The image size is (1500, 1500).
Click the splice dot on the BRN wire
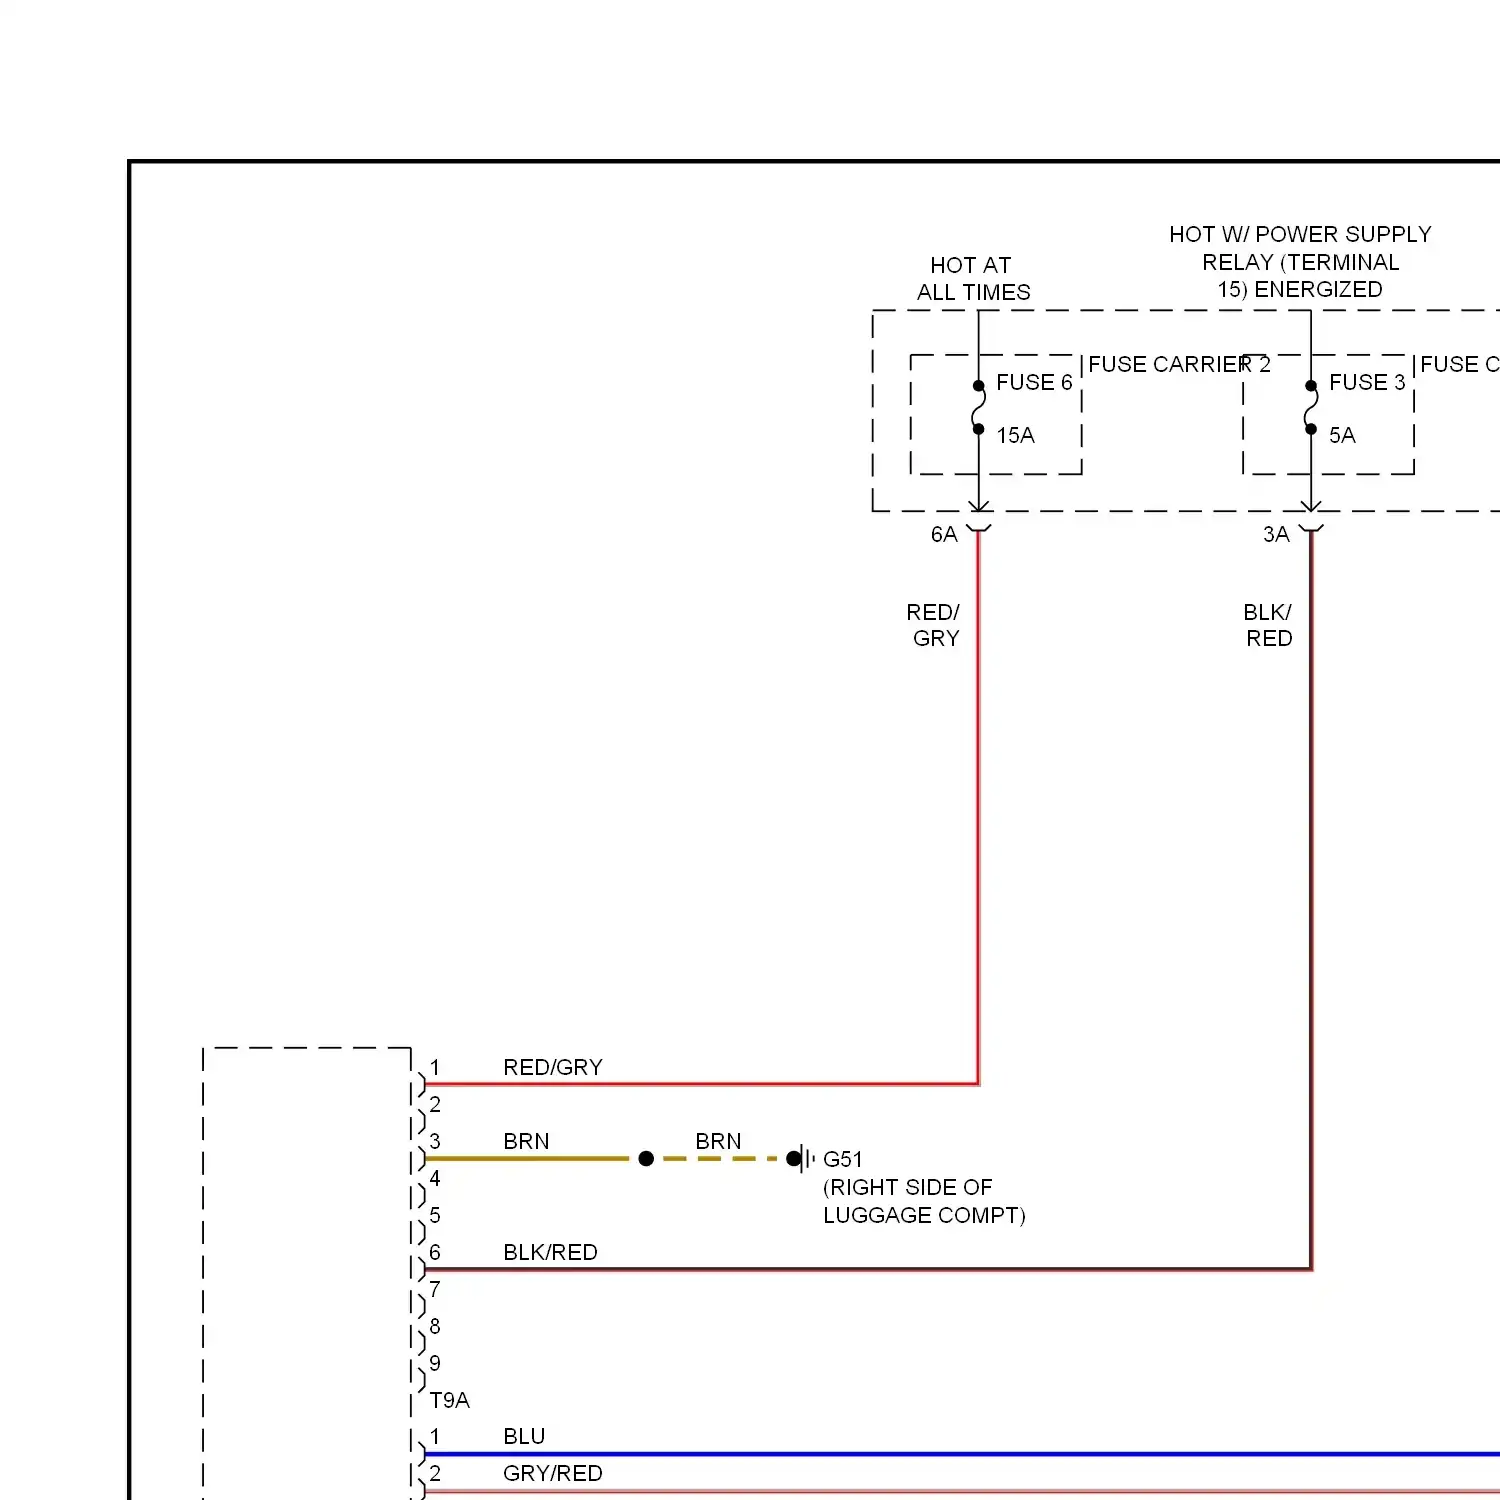click(x=646, y=1158)
